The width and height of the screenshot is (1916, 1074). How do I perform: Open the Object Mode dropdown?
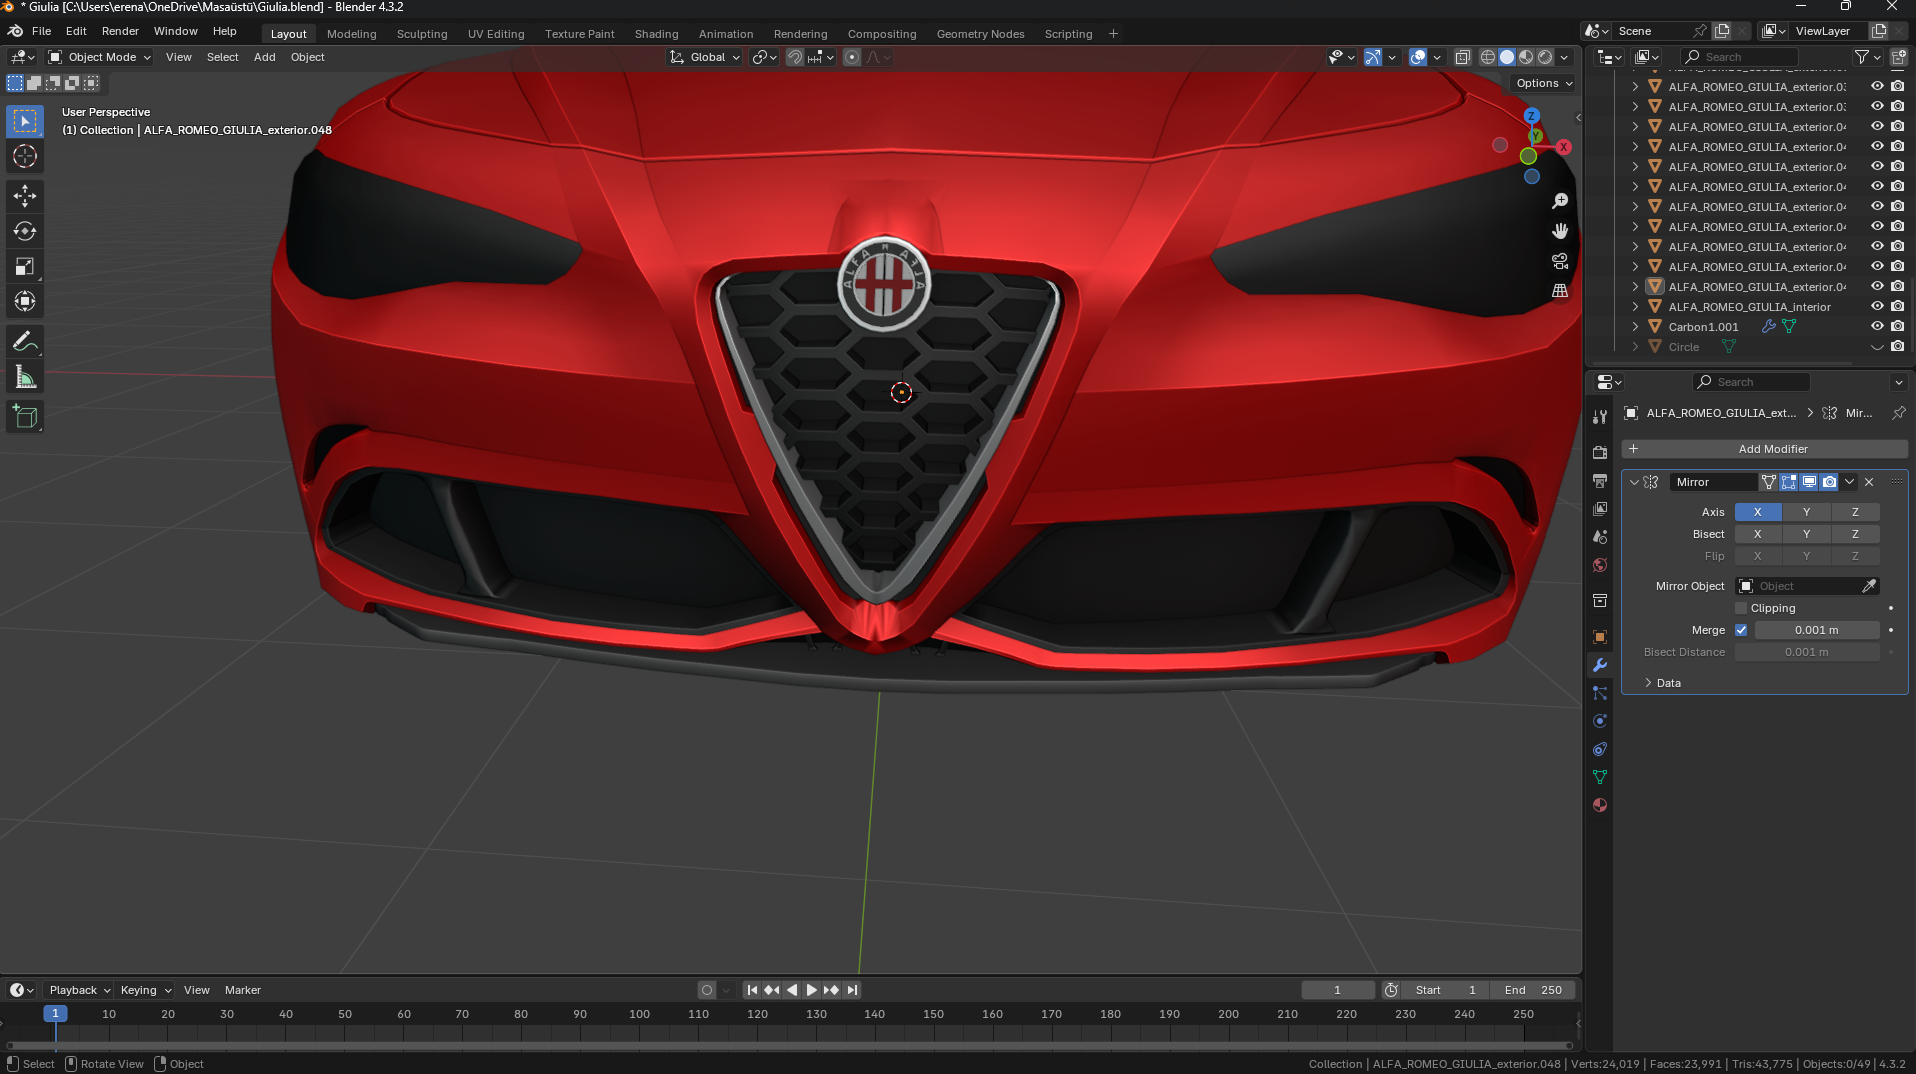pos(99,57)
